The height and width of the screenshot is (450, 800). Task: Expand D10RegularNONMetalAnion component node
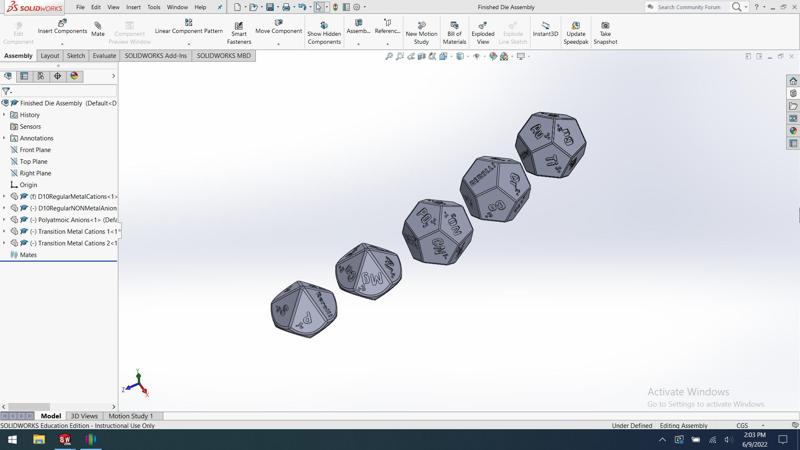[x=4, y=208]
